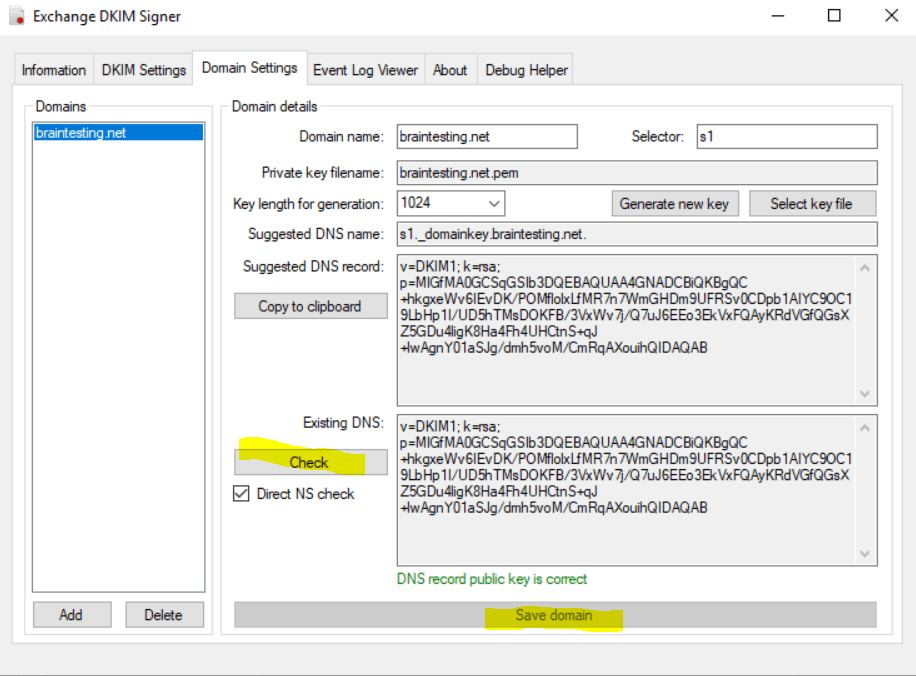Click the Selector input field
The height and width of the screenshot is (676, 916).
[787, 137]
